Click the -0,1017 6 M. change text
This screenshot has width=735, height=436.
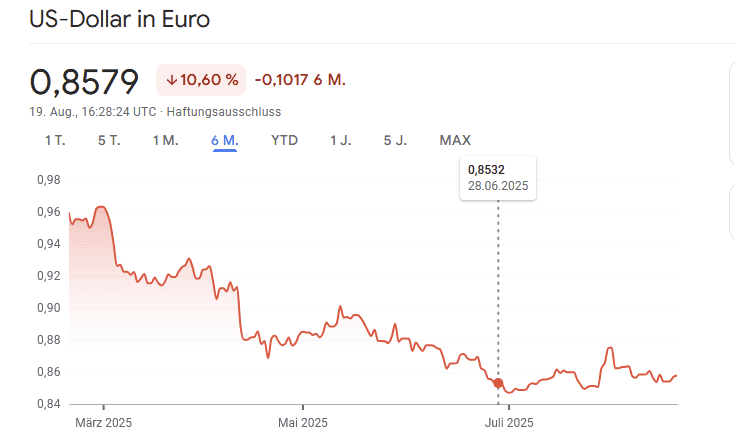tap(300, 80)
